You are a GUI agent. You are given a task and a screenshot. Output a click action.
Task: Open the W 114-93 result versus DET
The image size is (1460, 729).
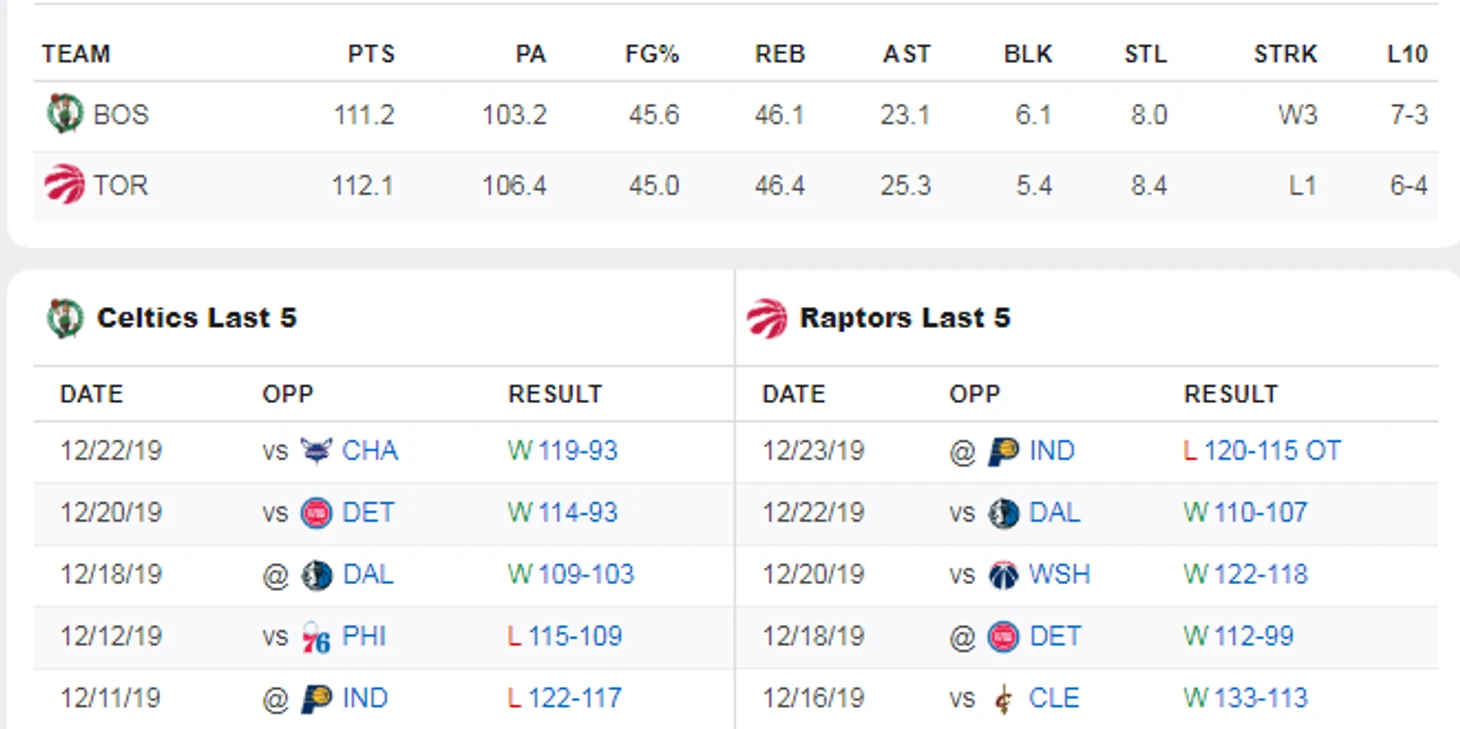coord(563,513)
